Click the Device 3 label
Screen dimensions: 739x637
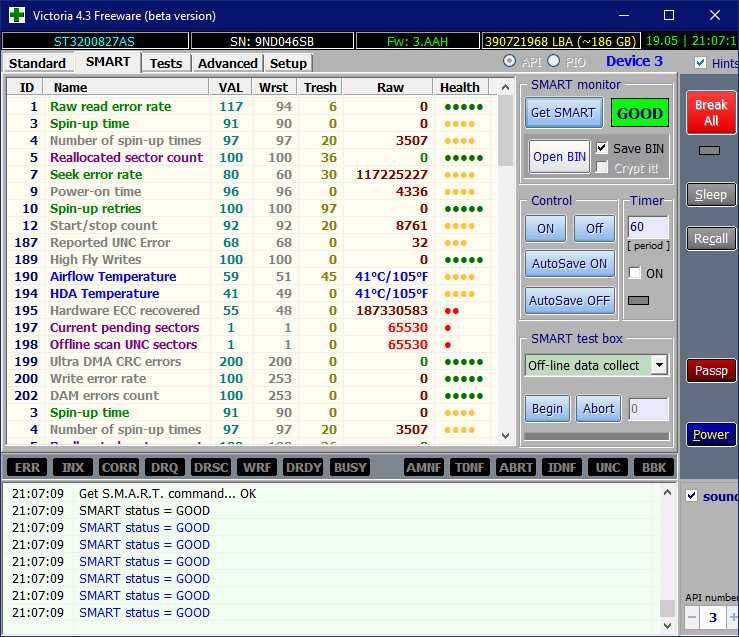tap(634, 61)
